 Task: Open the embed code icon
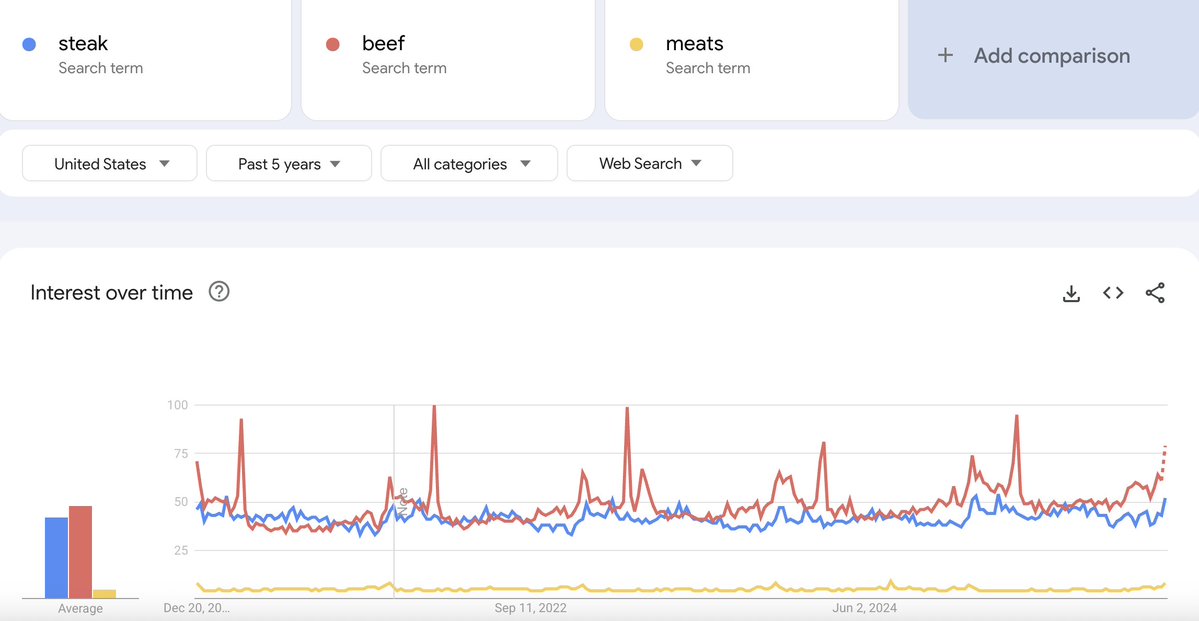pos(1113,293)
